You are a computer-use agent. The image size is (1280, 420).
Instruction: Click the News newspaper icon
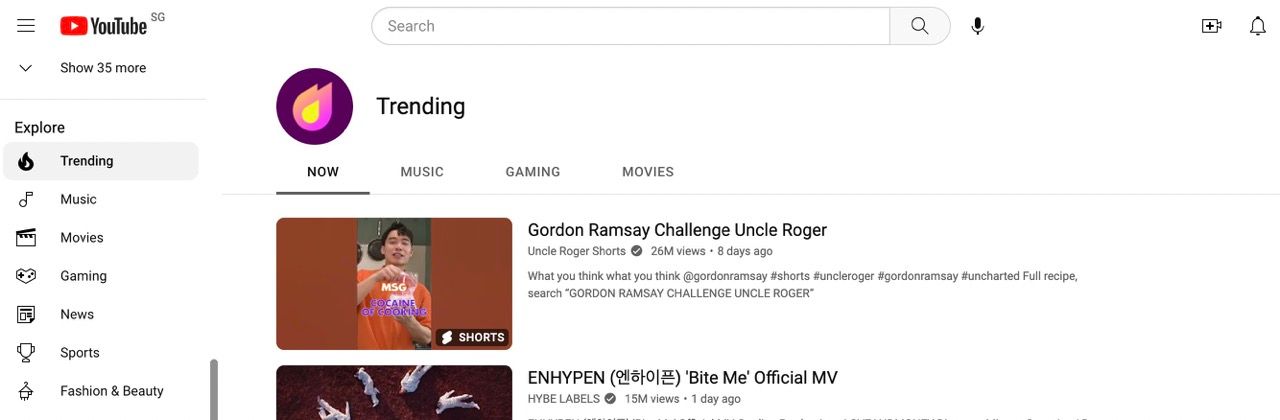click(26, 314)
